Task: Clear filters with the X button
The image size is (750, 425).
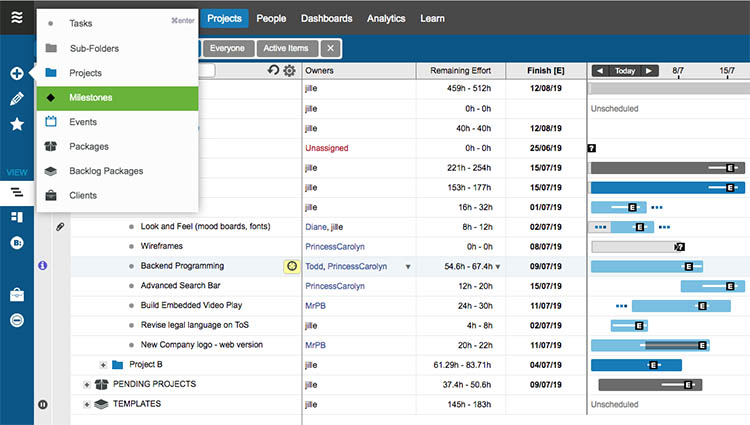Action: (331, 48)
